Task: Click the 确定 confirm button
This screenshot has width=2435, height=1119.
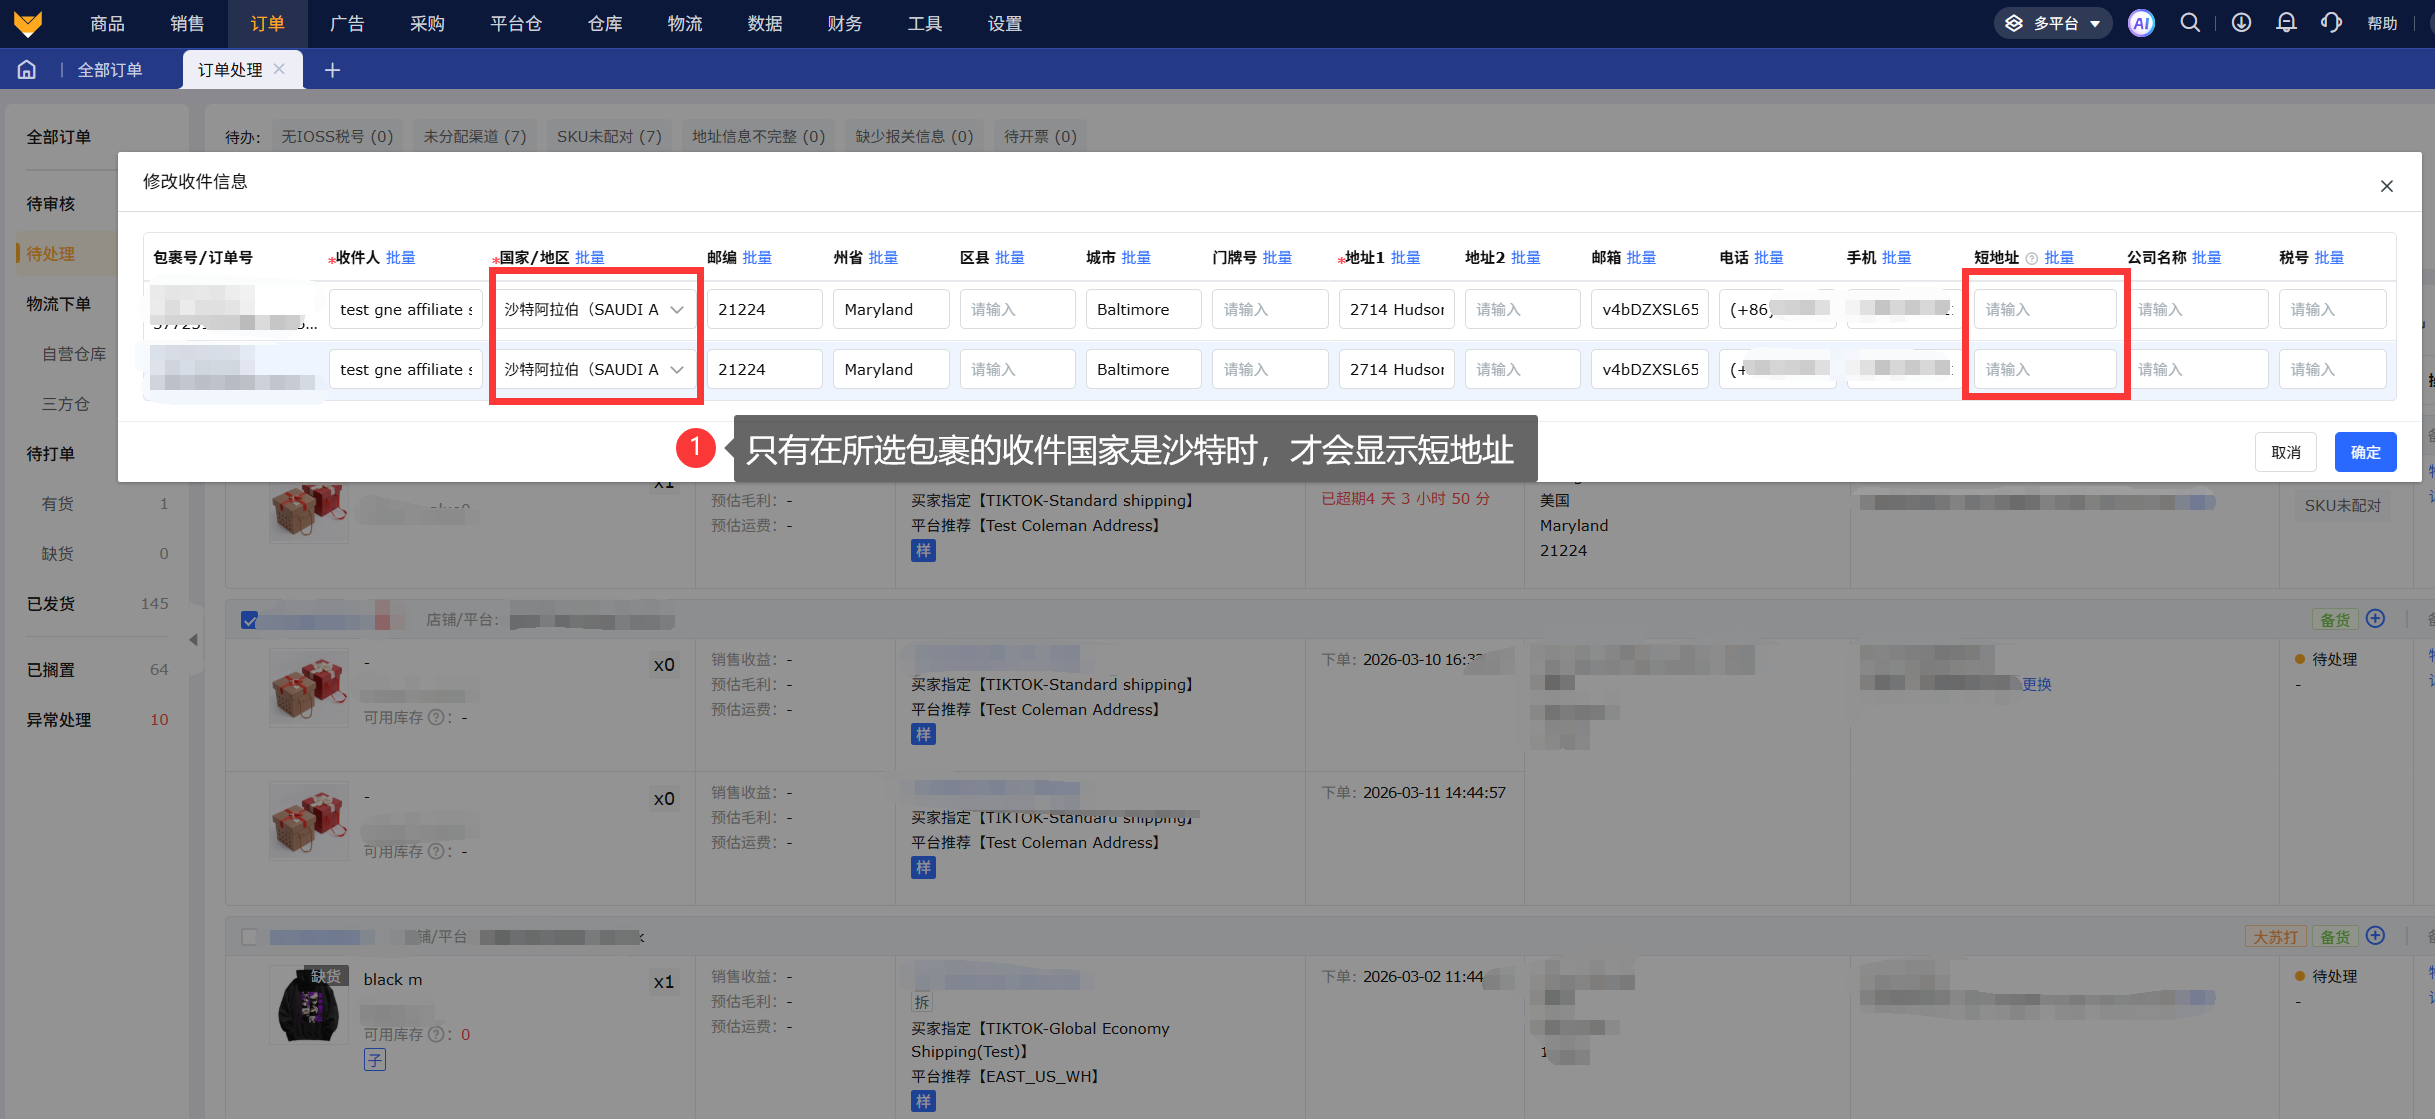Action: (x=2365, y=452)
